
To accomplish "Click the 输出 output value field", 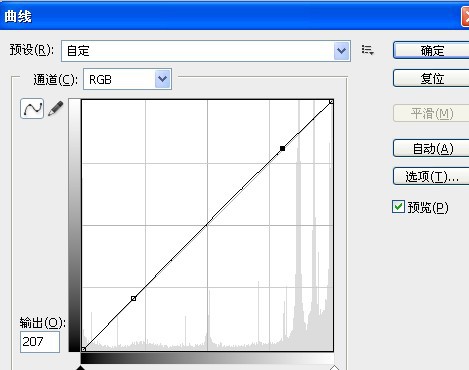I will pos(40,342).
